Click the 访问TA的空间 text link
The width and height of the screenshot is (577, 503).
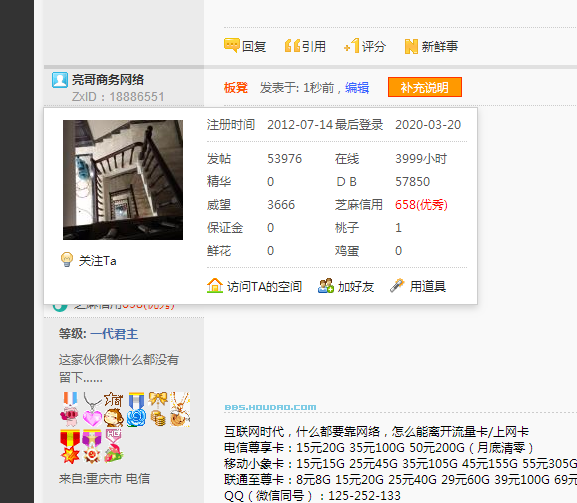click(264, 286)
